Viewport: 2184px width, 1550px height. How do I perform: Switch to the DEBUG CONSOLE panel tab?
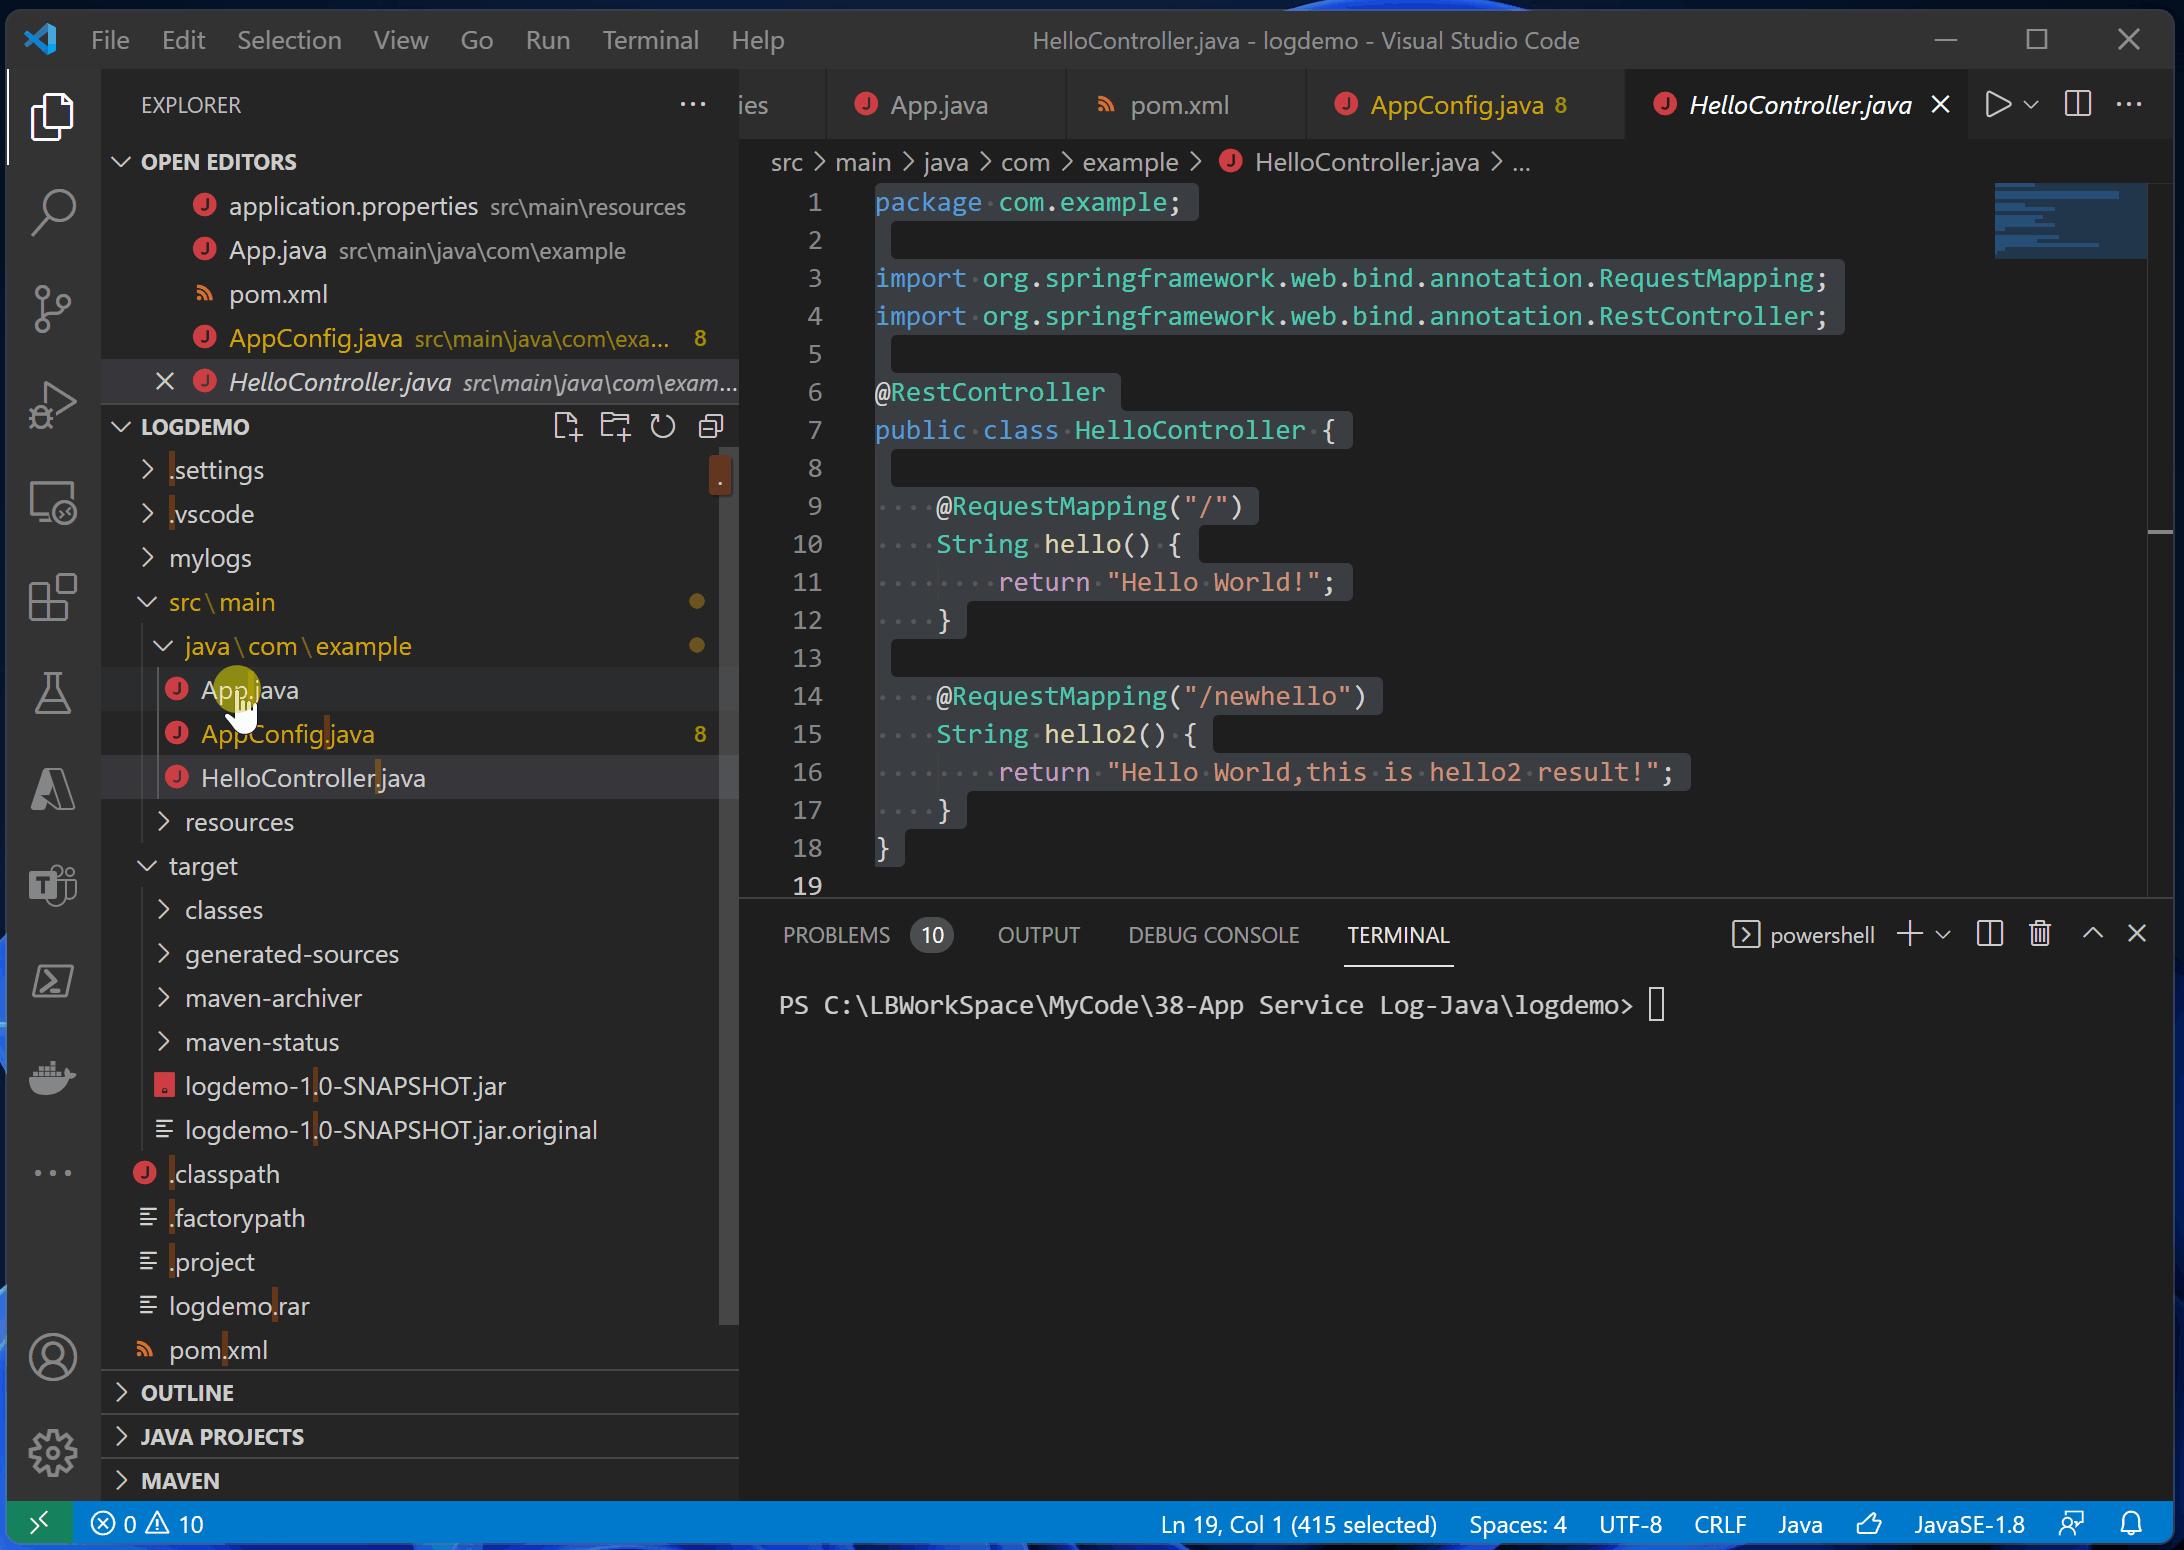click(1213, 935)
